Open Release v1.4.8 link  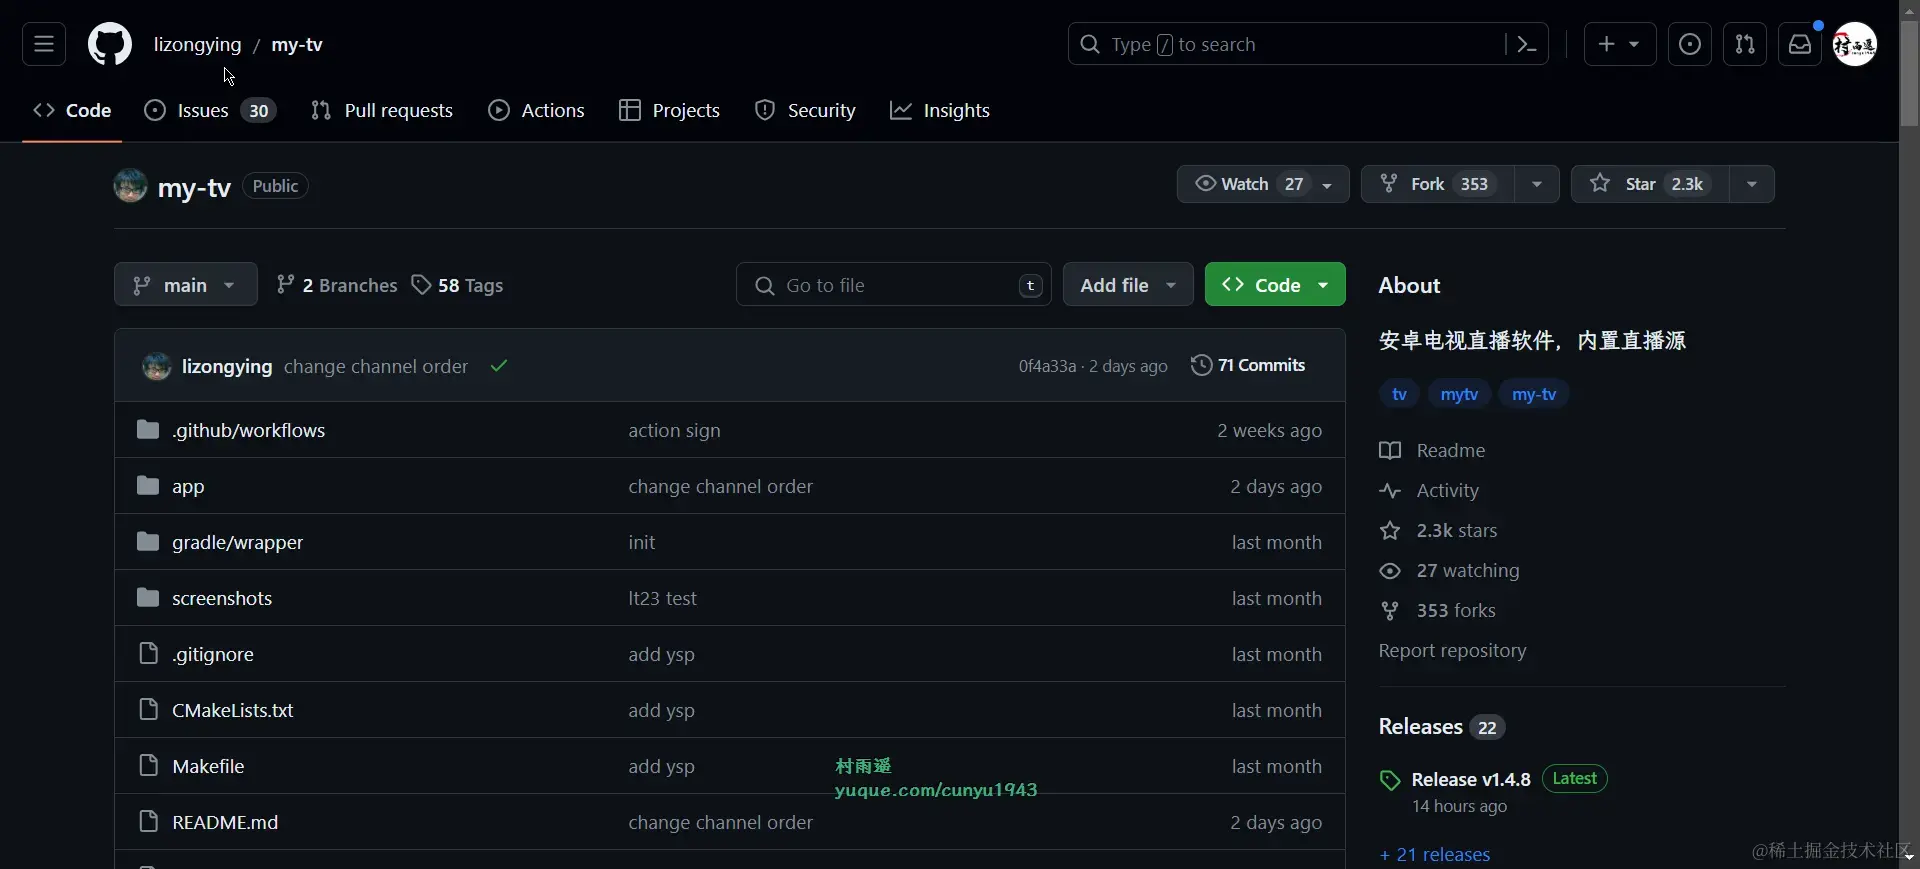(x=1471, y=779)
